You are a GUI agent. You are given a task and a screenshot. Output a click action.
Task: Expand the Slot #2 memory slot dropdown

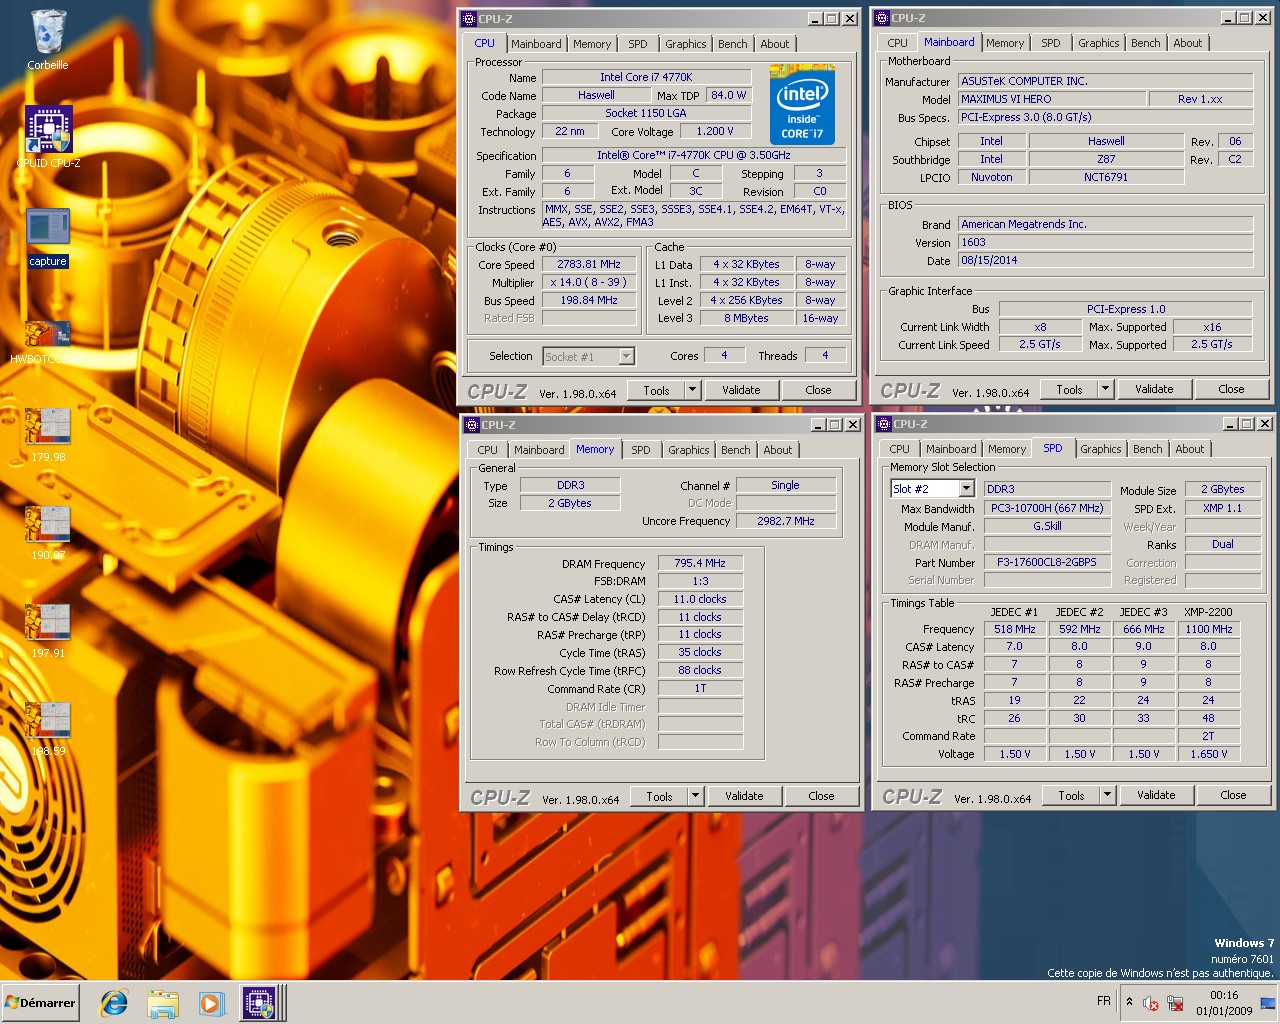pyautogui.click(x=966, y=489)
